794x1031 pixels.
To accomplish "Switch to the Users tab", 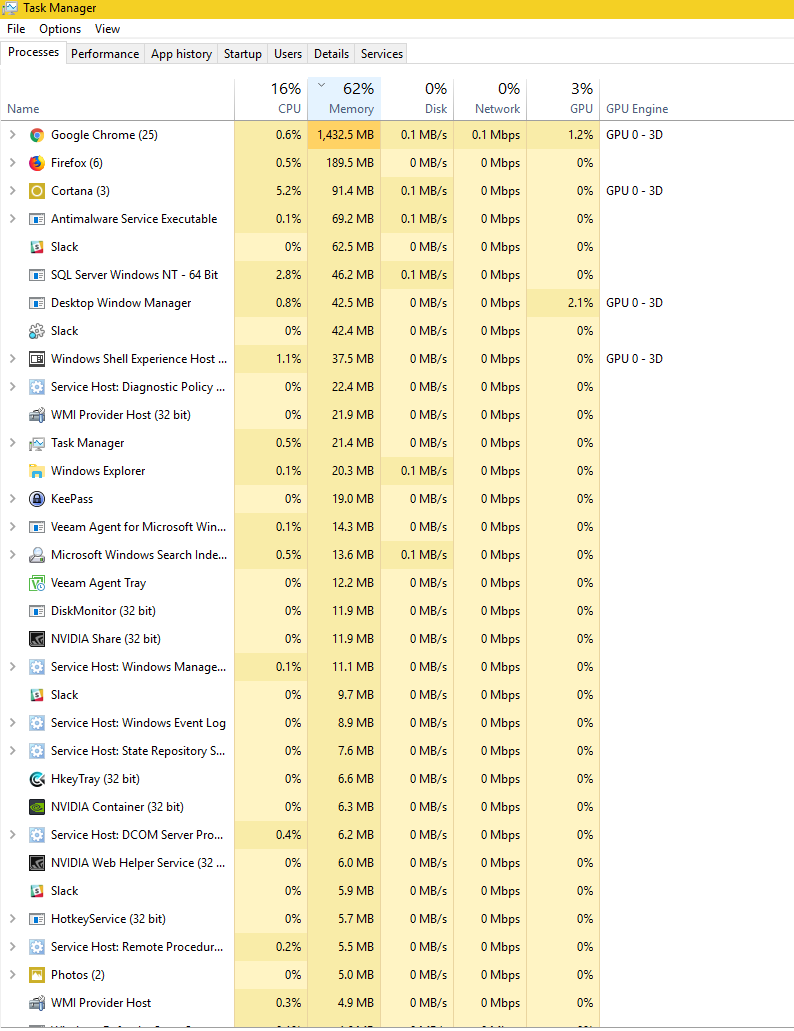I will [x=288, y=54].
